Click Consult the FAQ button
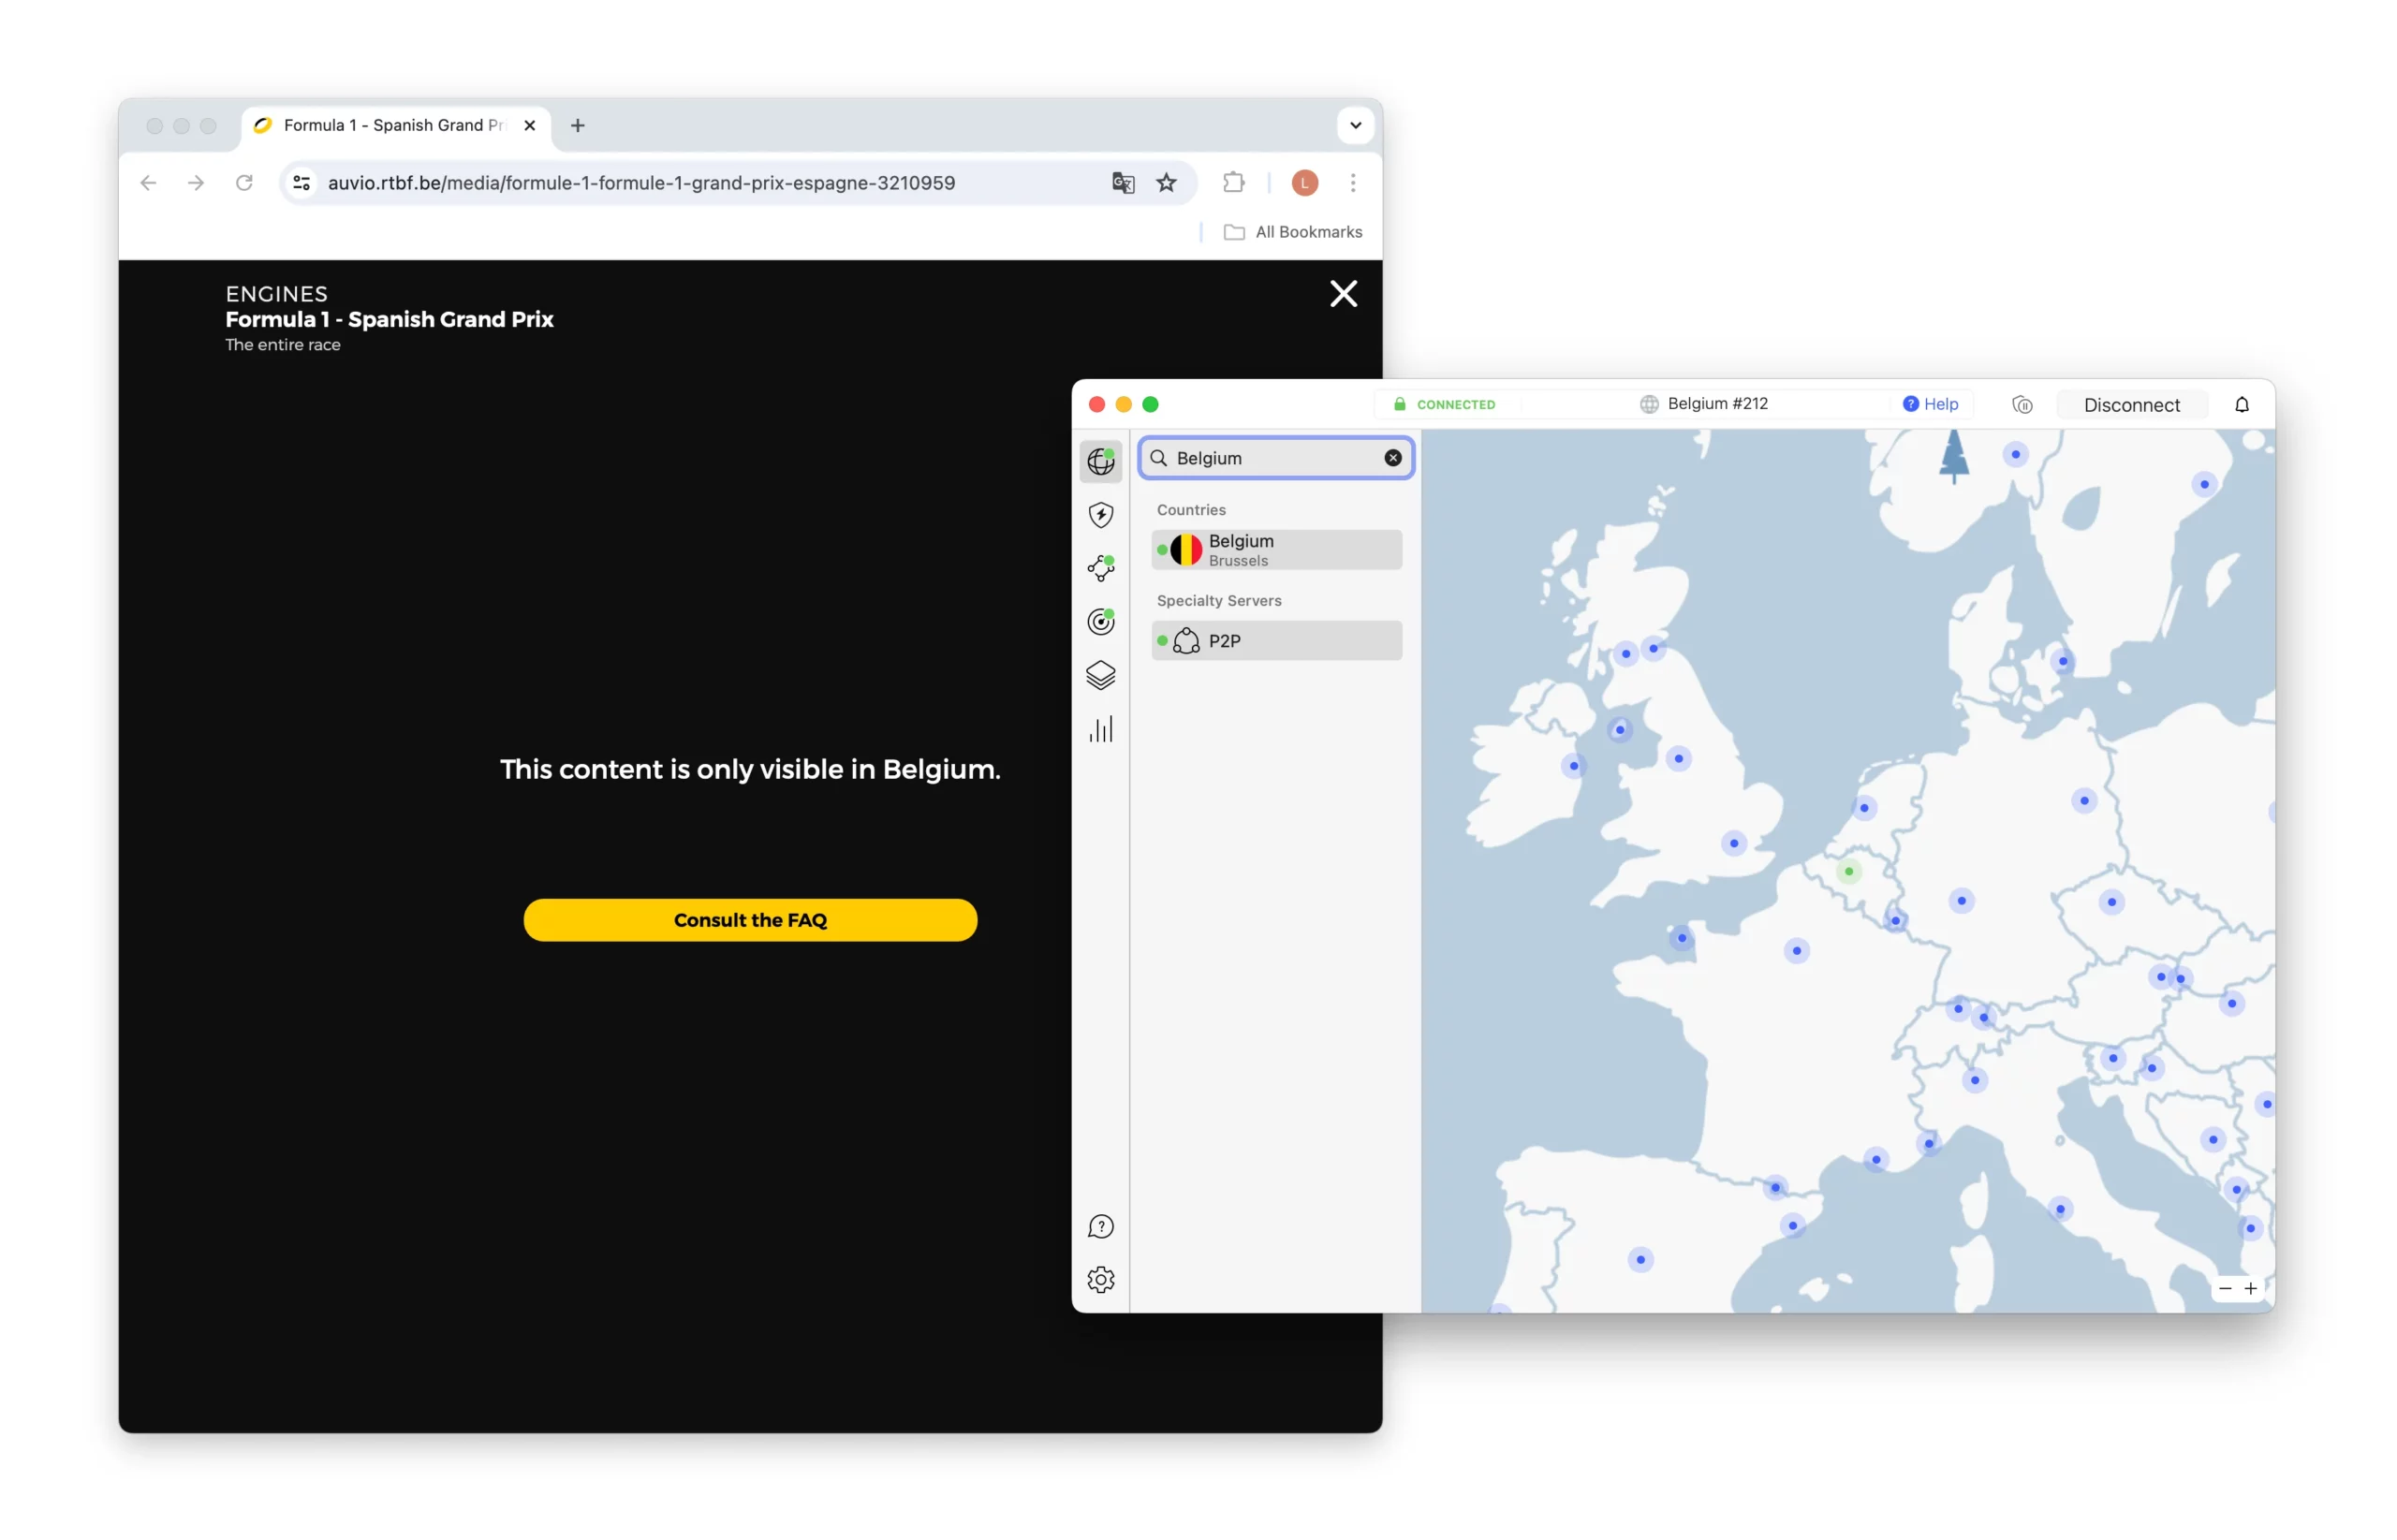2397x1540 pixels. pos(749,920)
